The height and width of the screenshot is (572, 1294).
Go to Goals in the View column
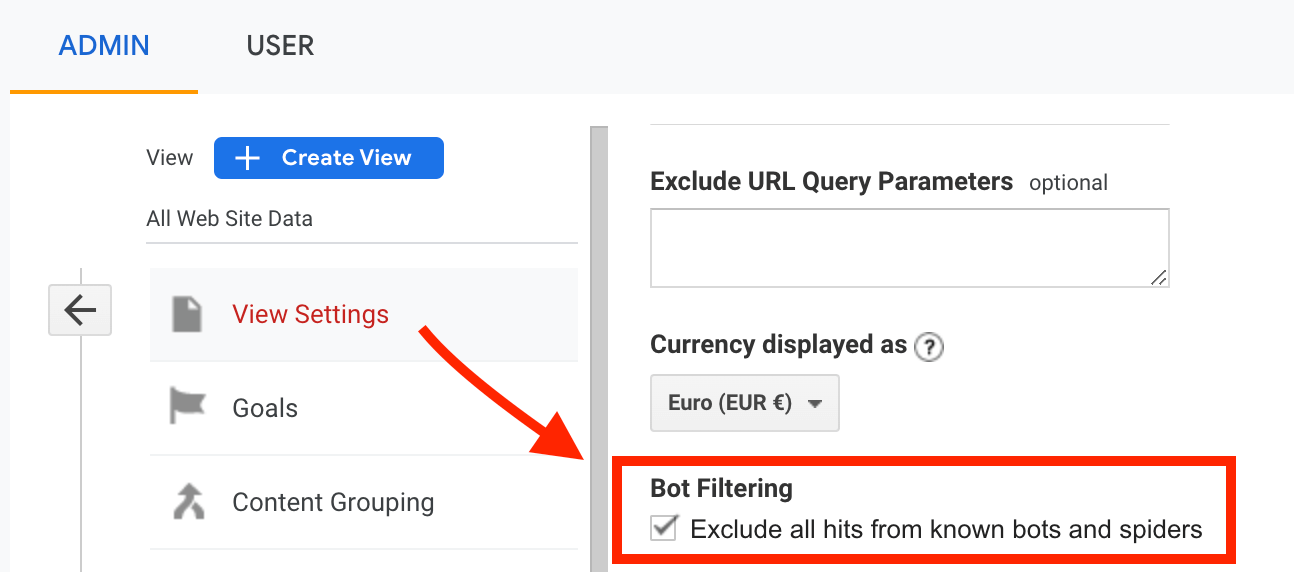pyautogui.click(x=265, y=408)
